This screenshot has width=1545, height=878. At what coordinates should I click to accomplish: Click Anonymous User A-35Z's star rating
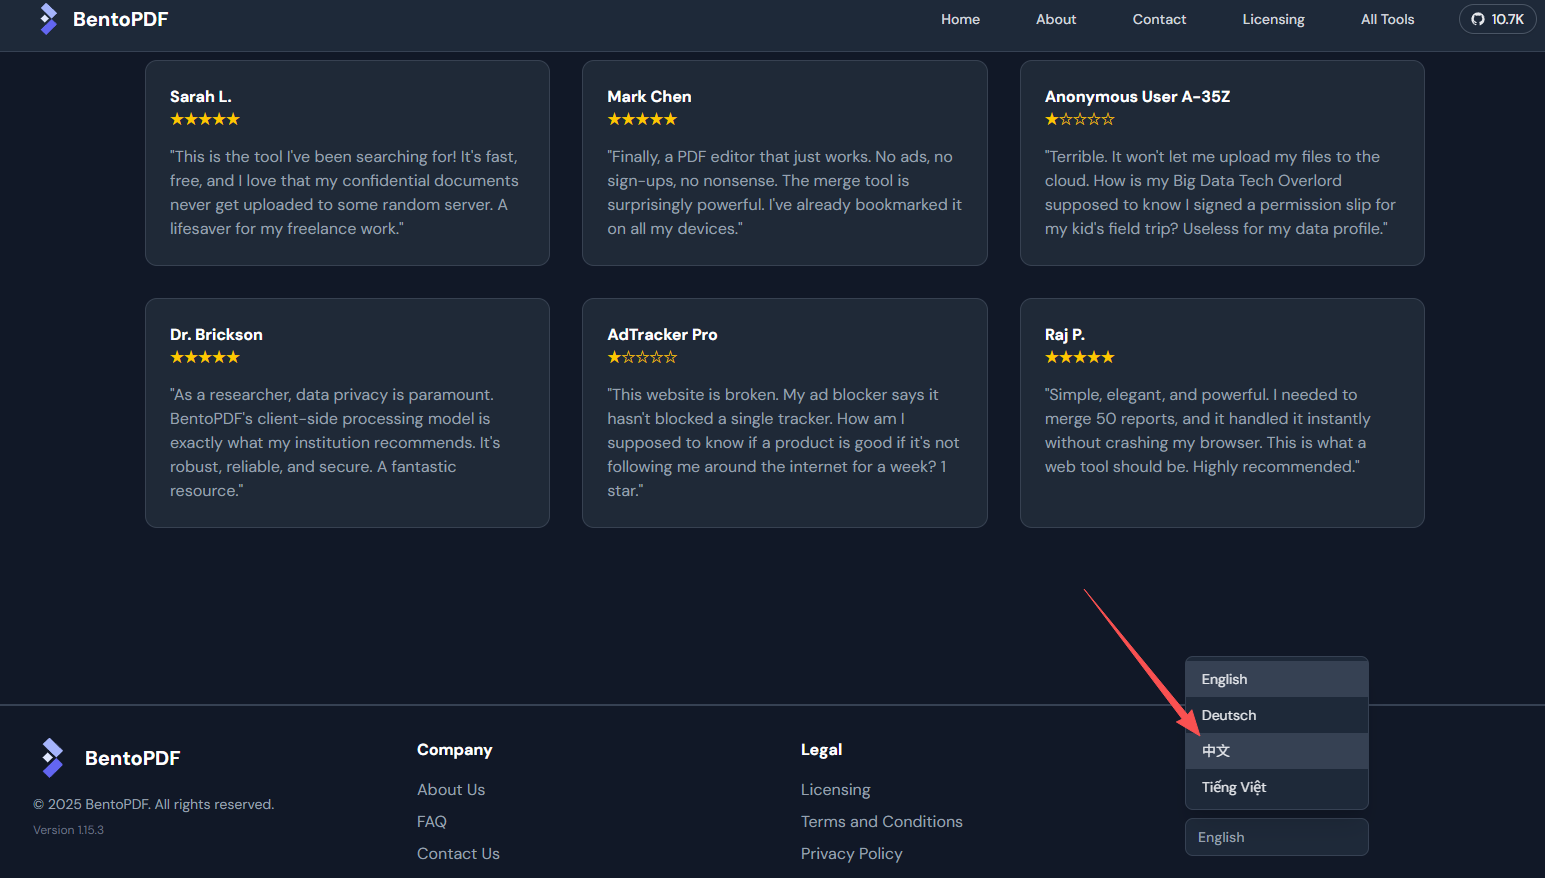[x=1079, y=119]
